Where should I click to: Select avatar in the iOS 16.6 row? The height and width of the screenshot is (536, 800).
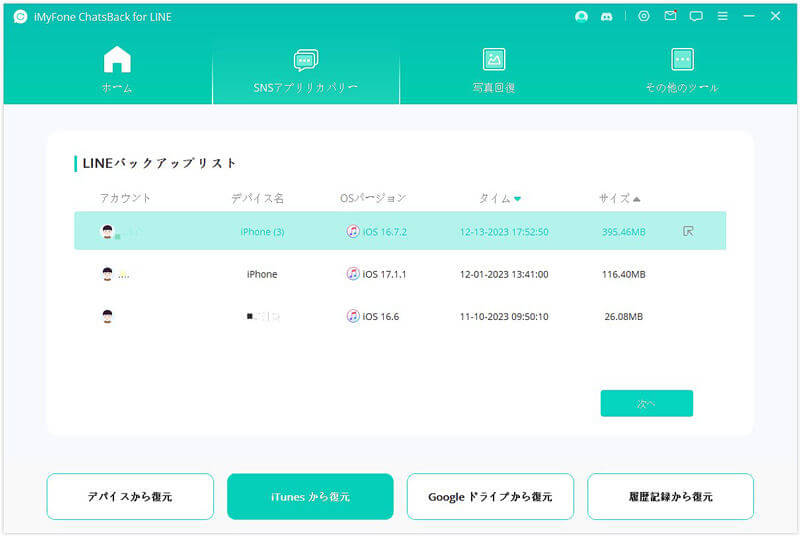pyautogui.click(x=107, y=316)
